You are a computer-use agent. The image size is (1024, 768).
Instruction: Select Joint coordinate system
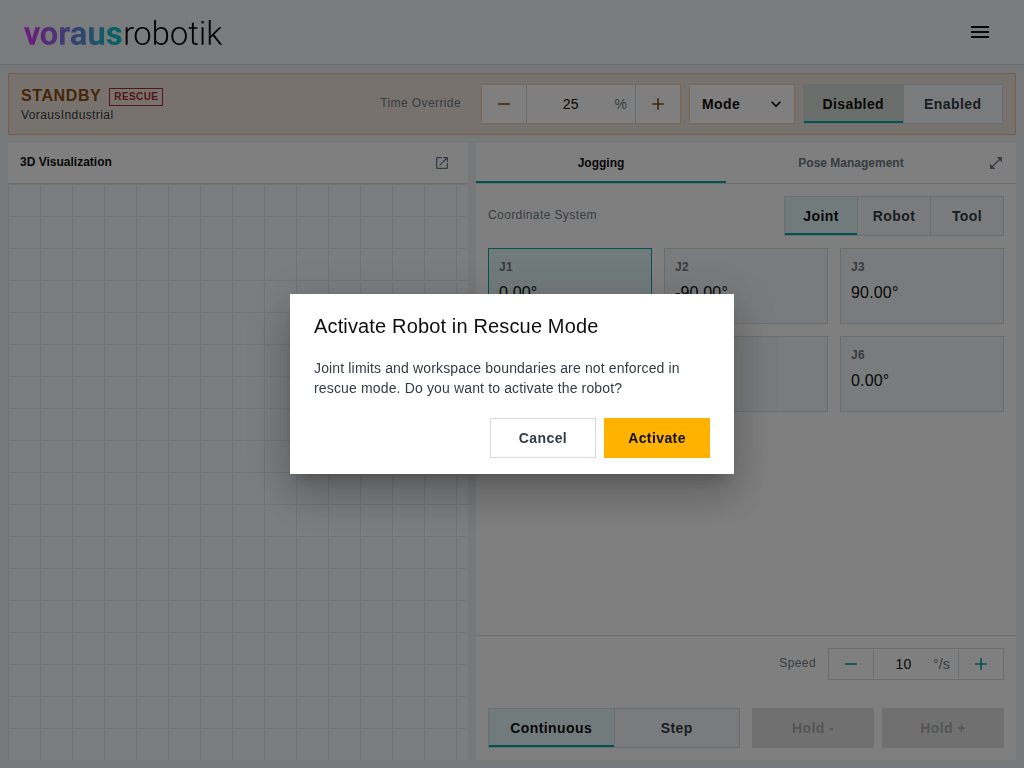821,216
